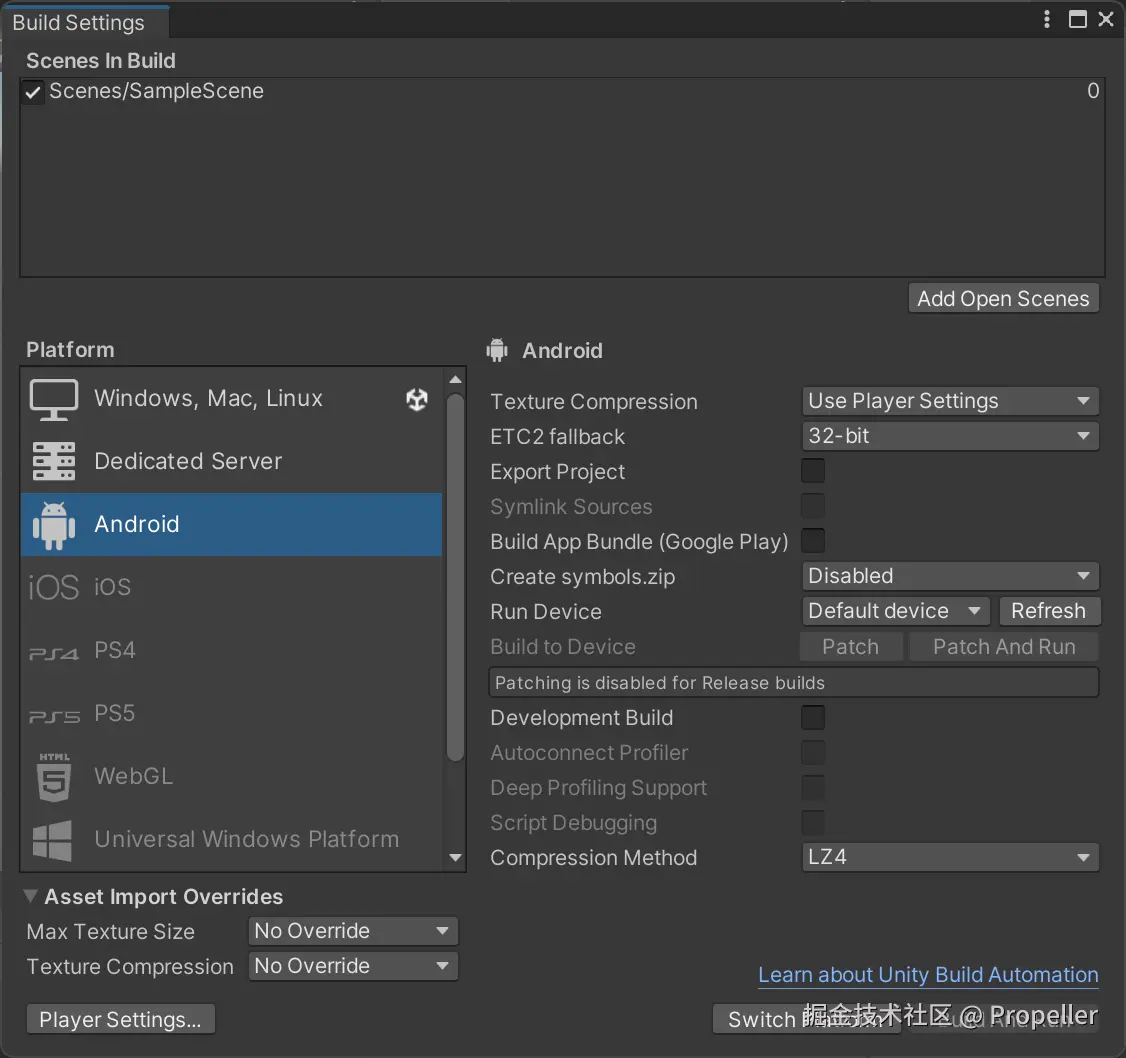This screenshot has width=1126, height=1058.
Task: Click the Android robot icon in platform list
Action: tap(54, 525)
